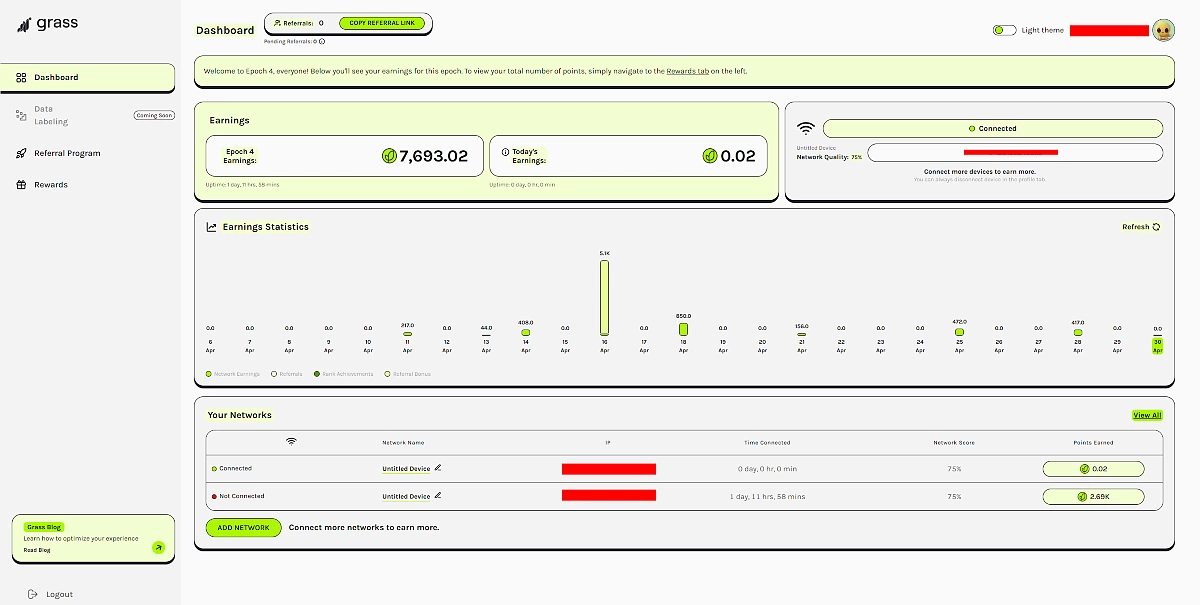This screenshot has height=605, width=1200.
Task: Click the Connected status pill
Action: (x=992, y=128)
